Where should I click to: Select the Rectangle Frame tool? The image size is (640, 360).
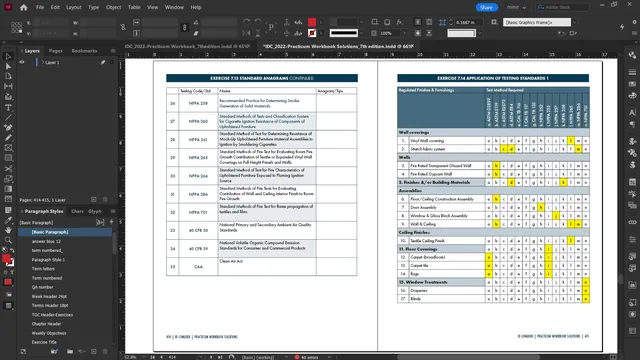[8, 148]
